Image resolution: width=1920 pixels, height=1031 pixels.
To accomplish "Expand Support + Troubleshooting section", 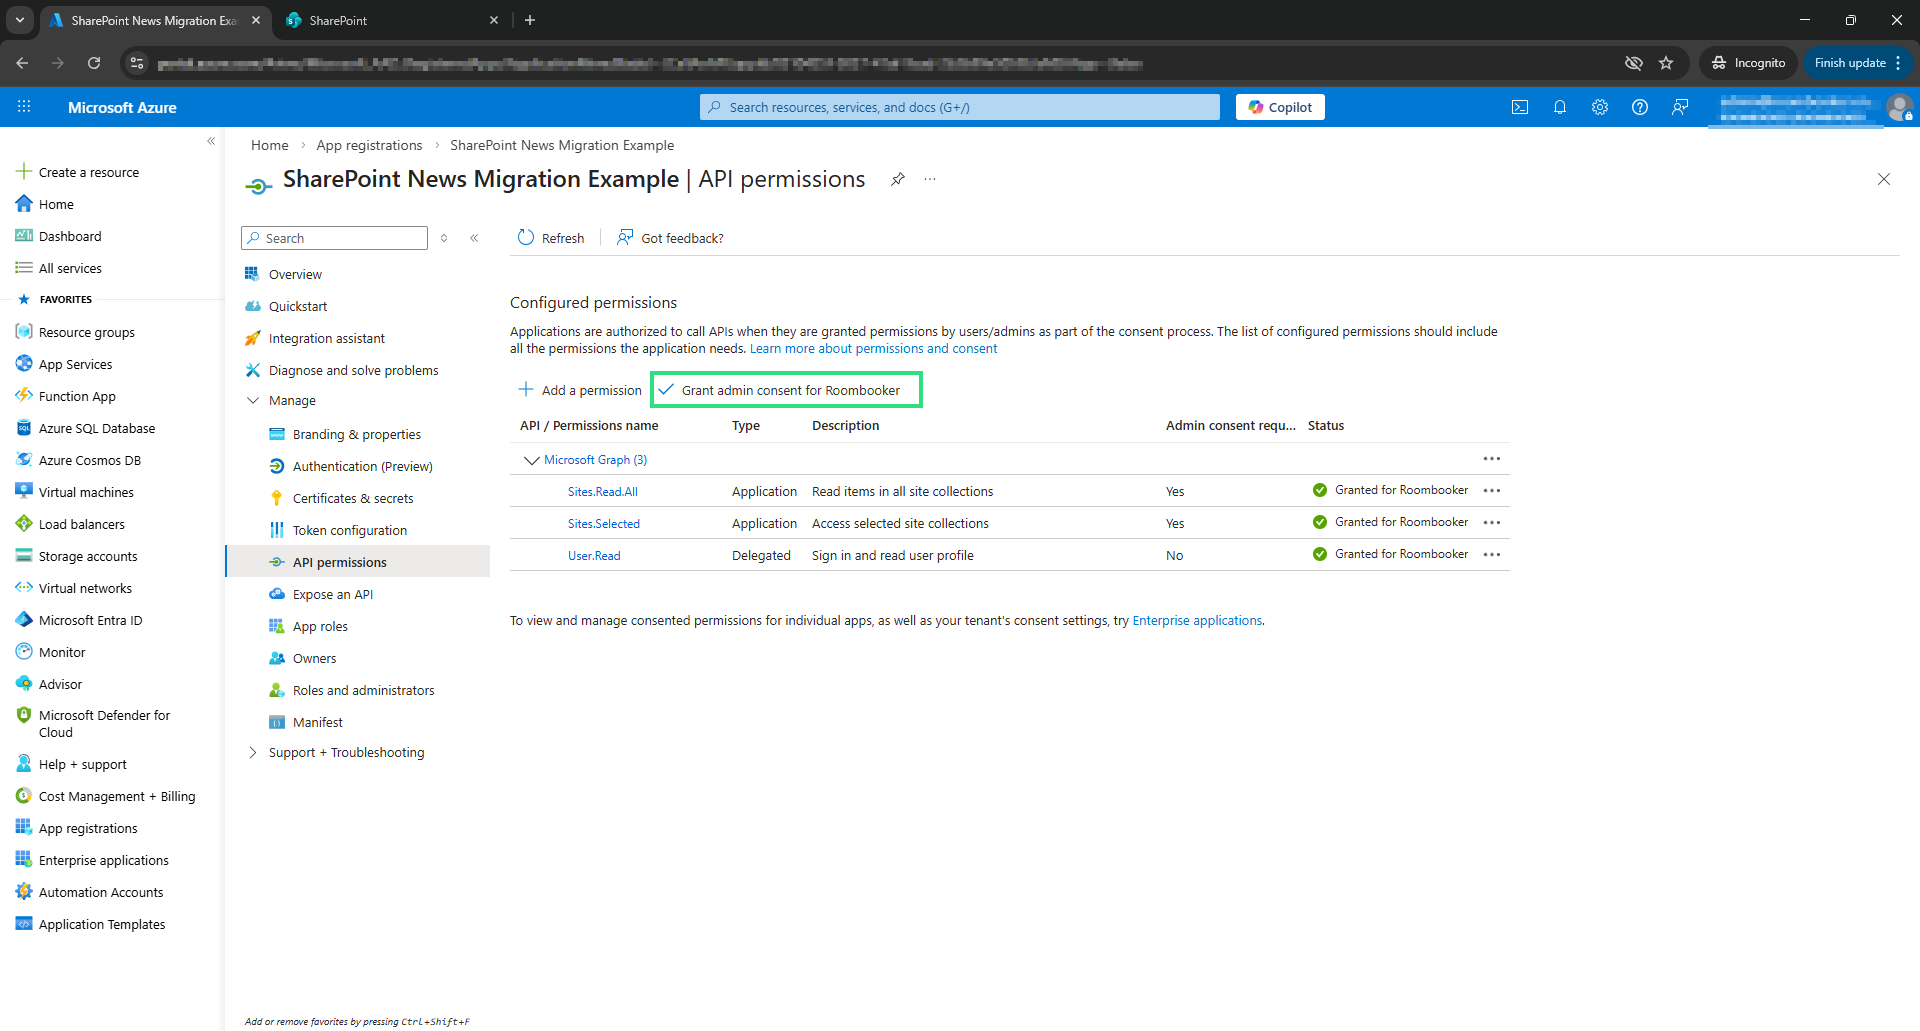I will click(253, 753).
